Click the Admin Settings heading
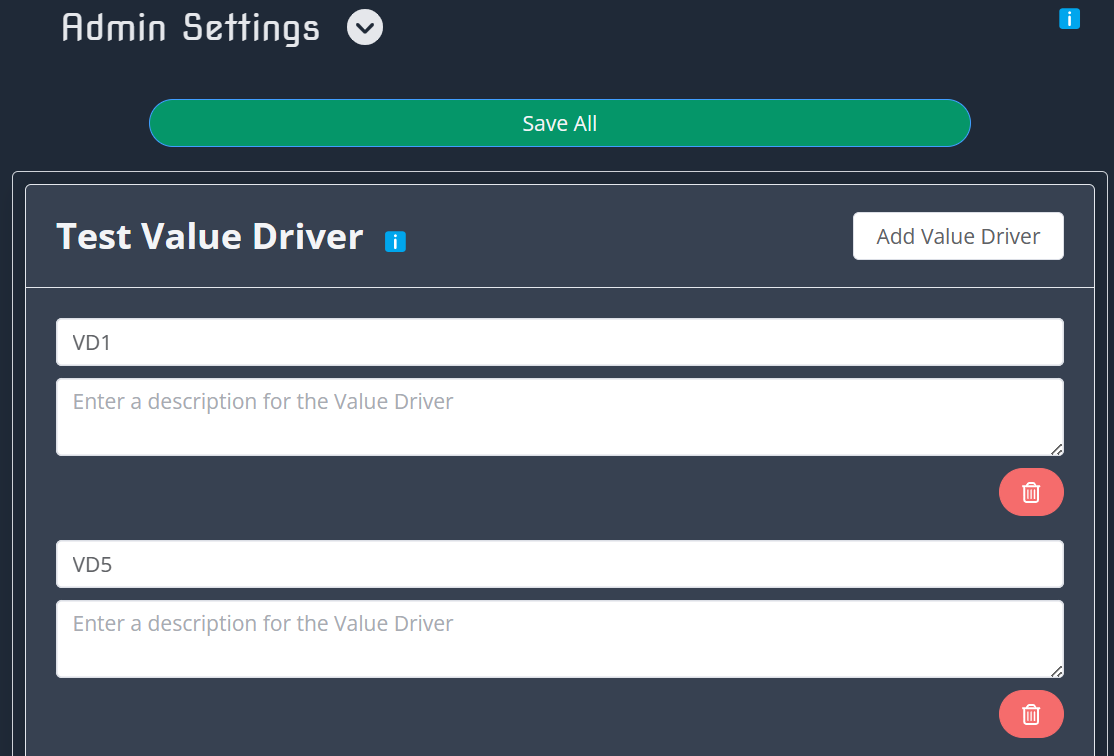This screenshot has width=1114, height=756. (190, 27)
